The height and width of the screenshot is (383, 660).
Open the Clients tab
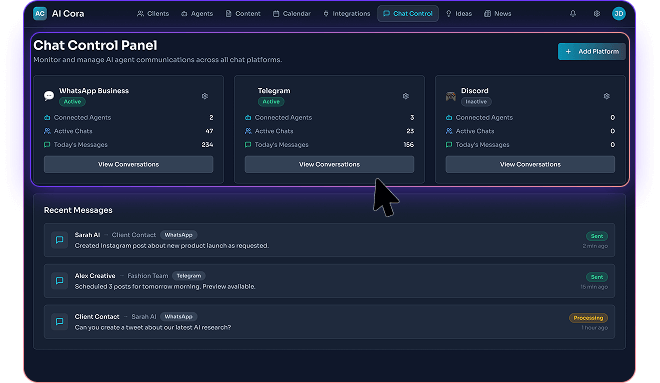[x=153, y=13]
